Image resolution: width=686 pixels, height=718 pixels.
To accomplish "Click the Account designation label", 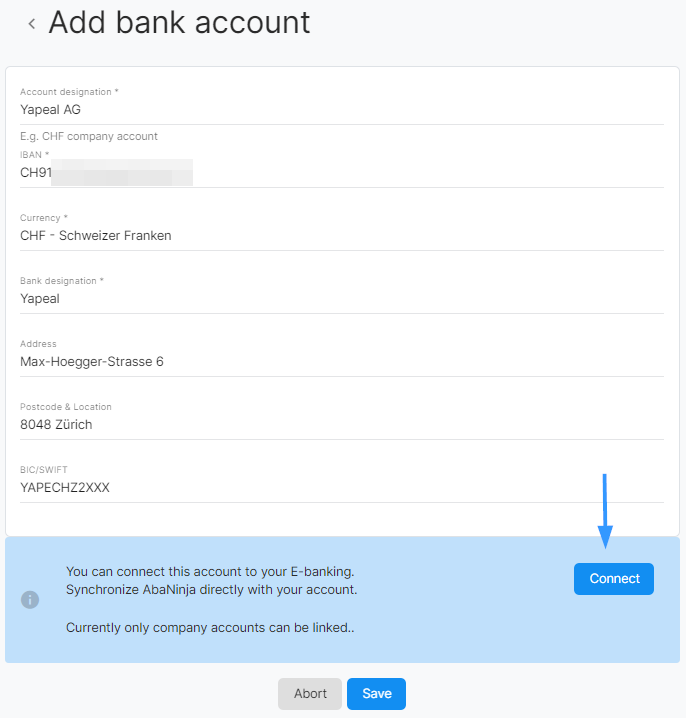I will [69, 92].
